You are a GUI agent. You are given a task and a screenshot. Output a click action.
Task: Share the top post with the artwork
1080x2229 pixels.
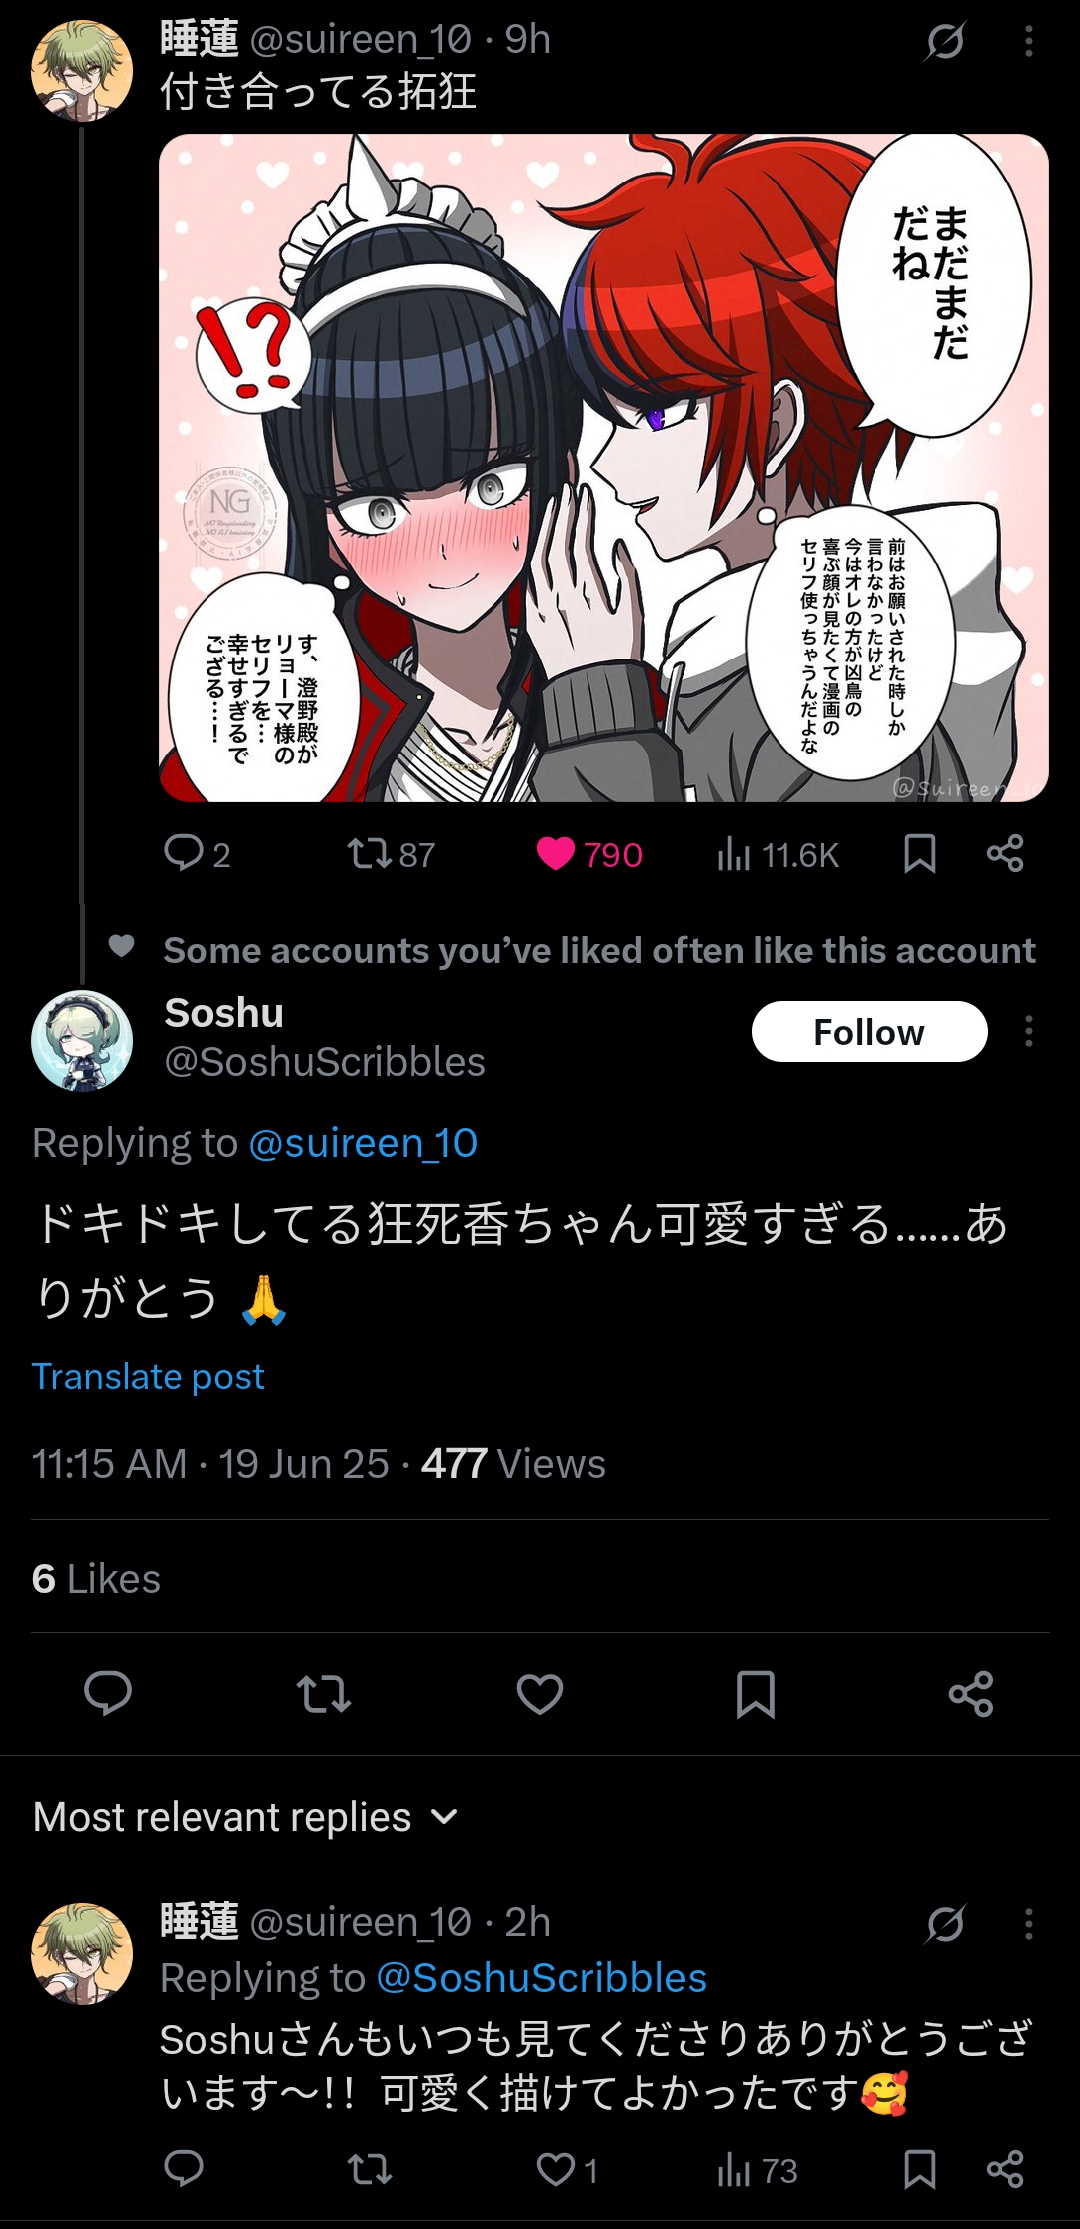pos(1004,854)
